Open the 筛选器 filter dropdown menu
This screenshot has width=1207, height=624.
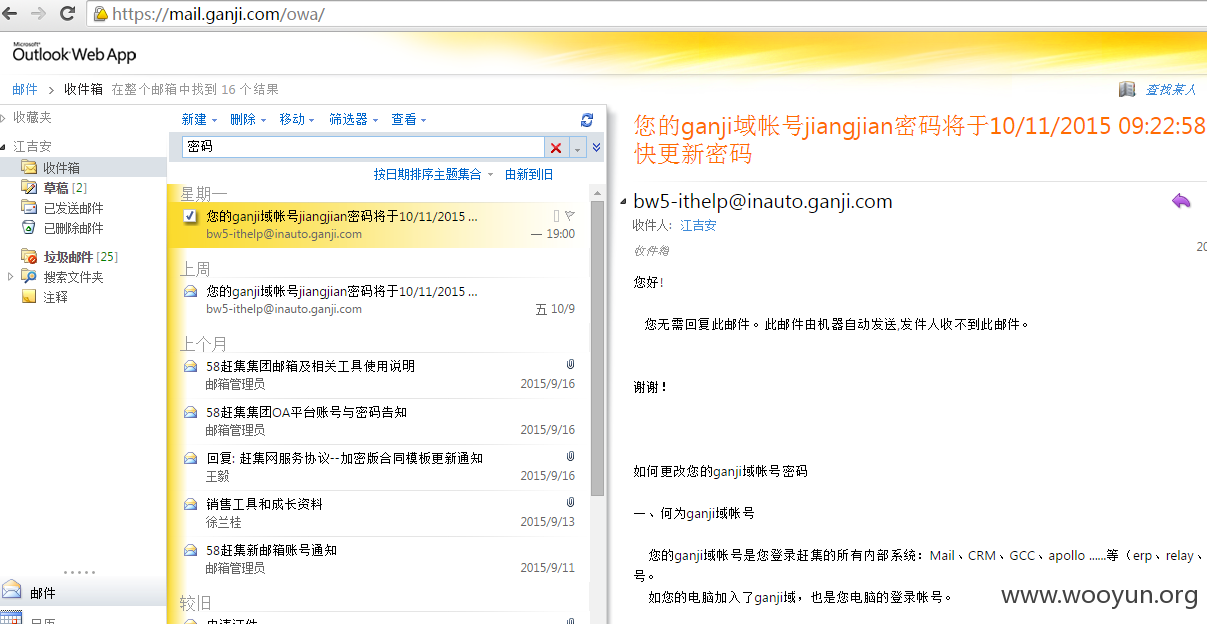click(353, 119)
